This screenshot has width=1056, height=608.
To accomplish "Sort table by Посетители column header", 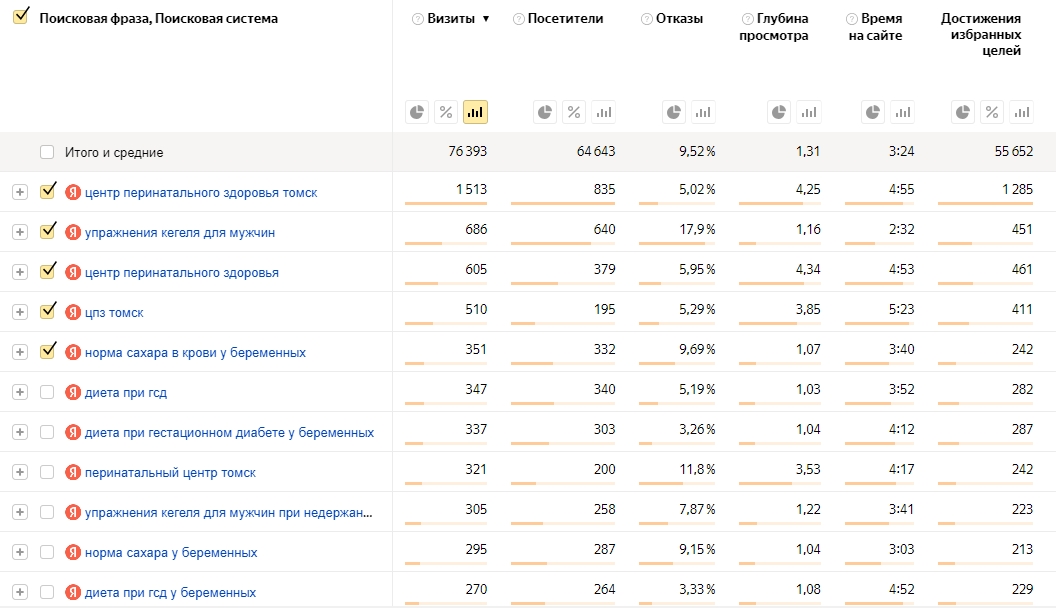I will click(565, 19).
